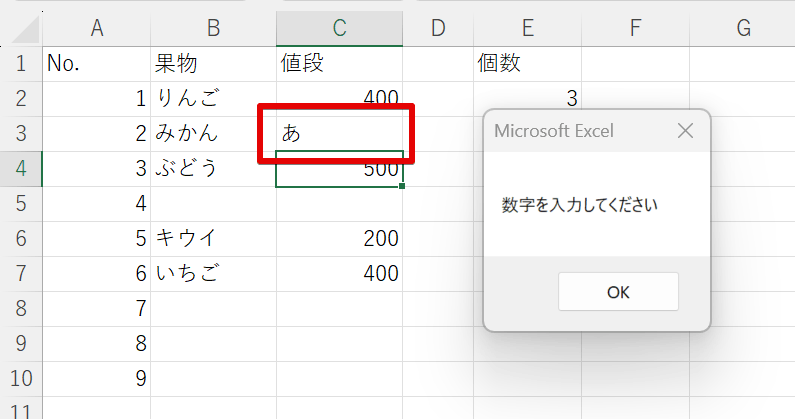Select the みかん cell
The width and height of the screenshot is (795, 419).
tap(213, 134)
